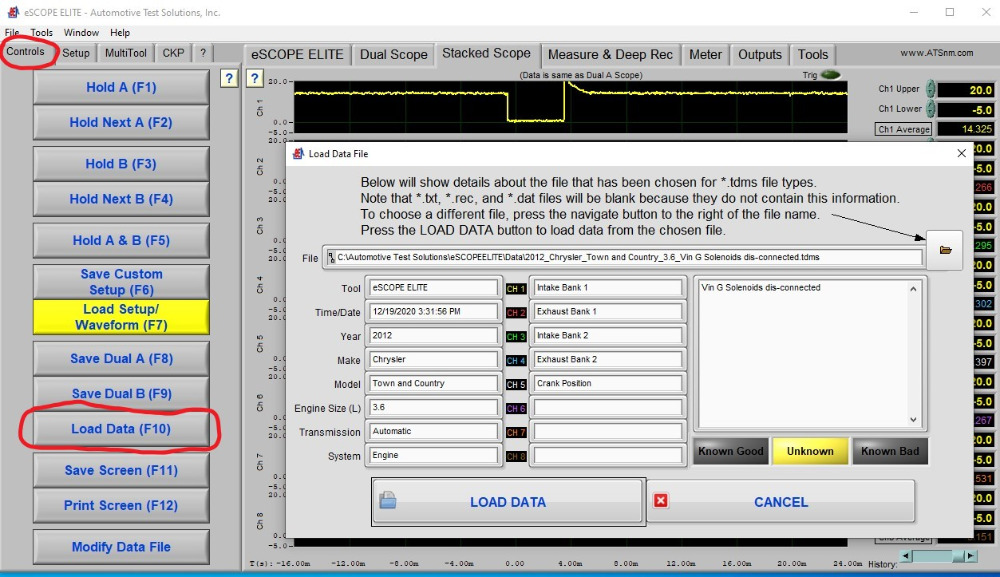Click Hold A & B (F5) button
This screenshot has width=1000, height=577.
(121, 240)
